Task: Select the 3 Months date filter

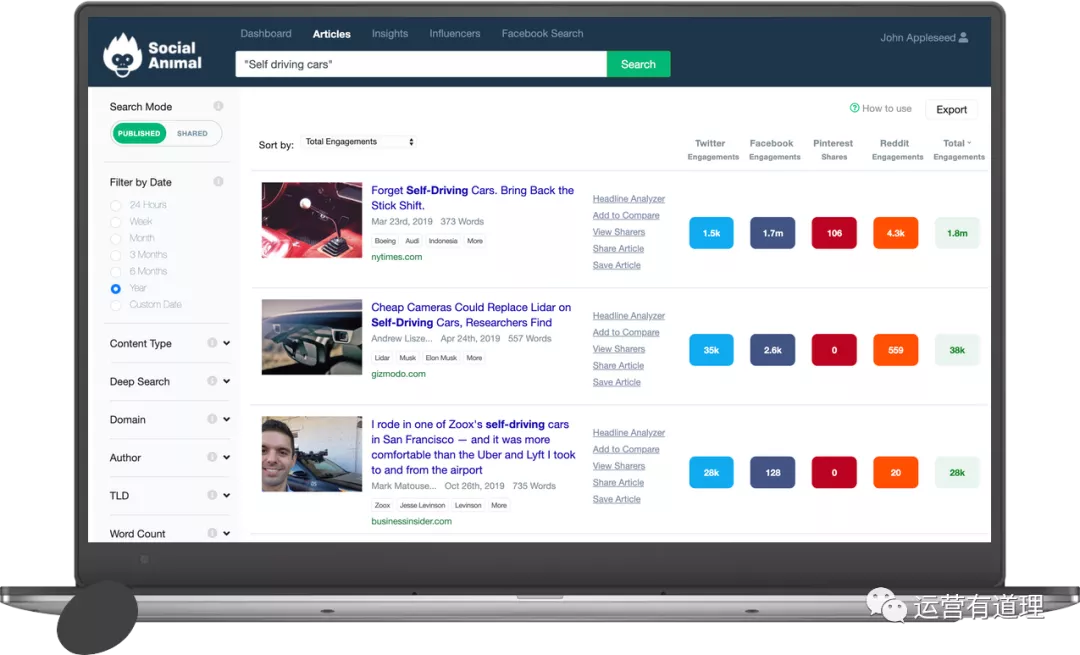Action: point(116,255)
